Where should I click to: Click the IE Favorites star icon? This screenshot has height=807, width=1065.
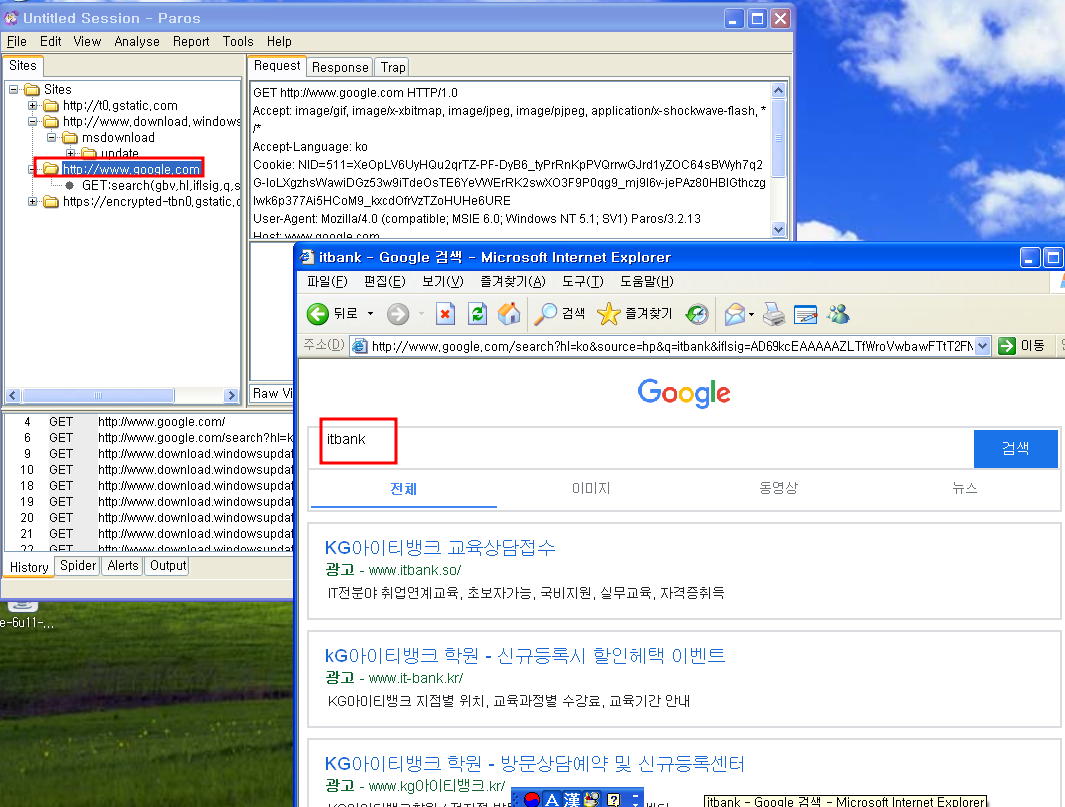609,314
